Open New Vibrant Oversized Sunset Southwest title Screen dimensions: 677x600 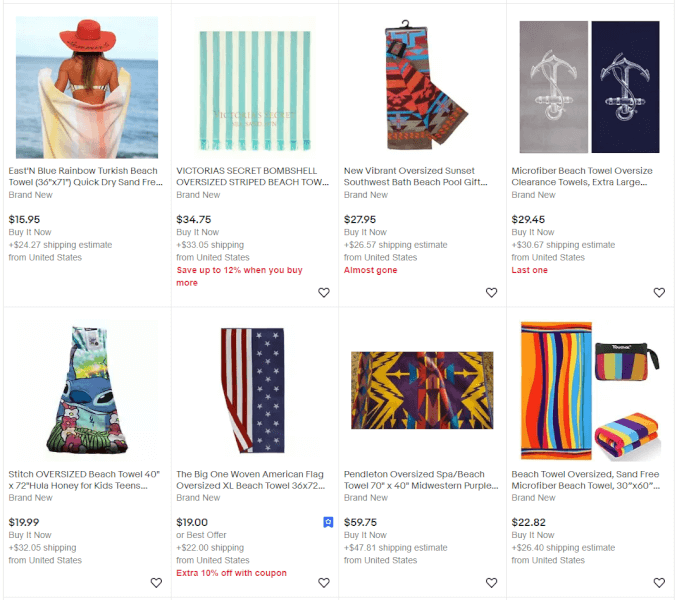pos(416,177)
